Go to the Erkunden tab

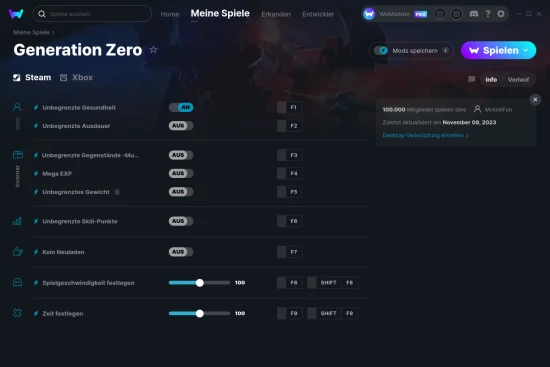(276, 14)
